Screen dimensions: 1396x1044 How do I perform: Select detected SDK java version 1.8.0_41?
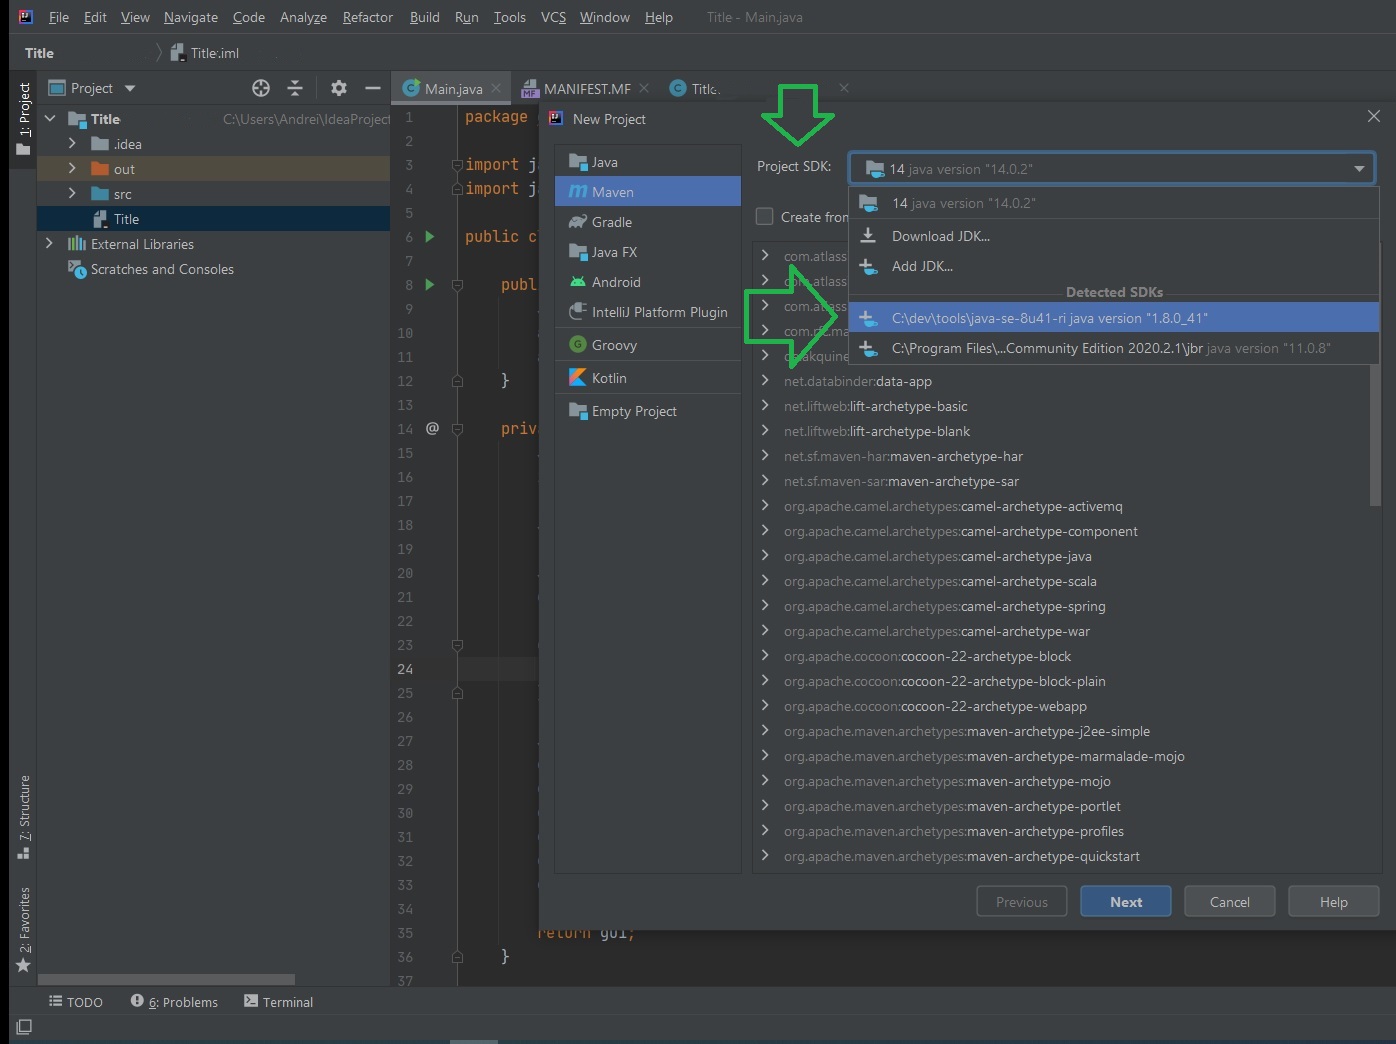coord(1114,318)
